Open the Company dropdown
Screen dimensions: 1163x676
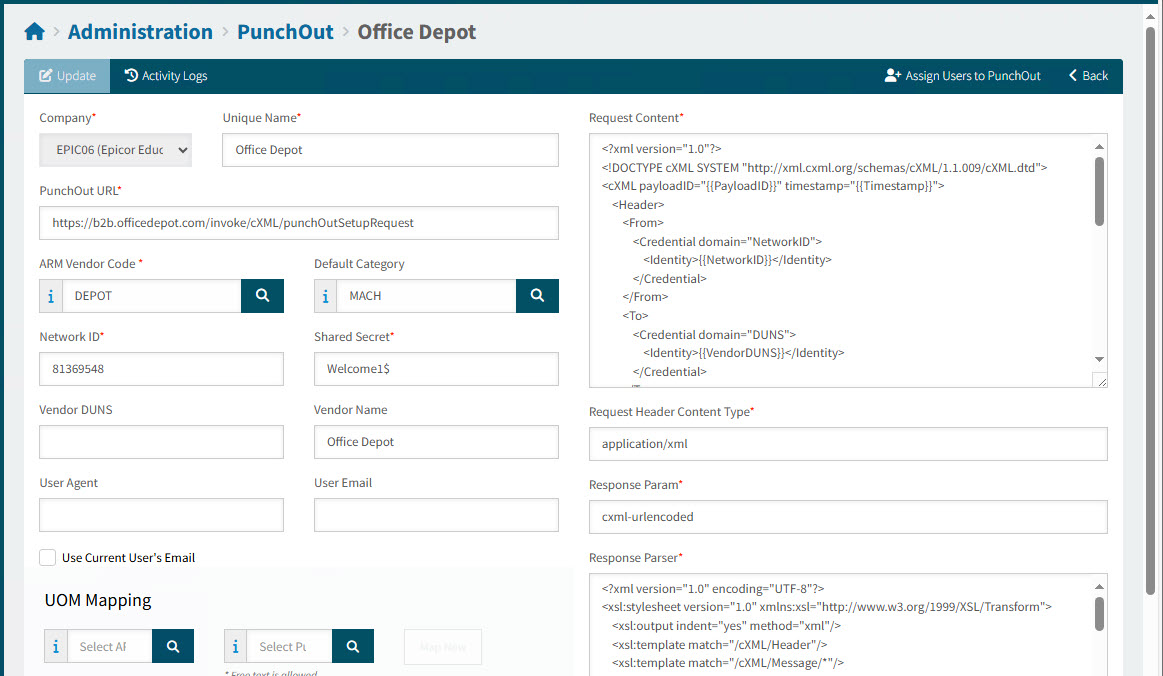pyautogui.click(x=115, y=150)
